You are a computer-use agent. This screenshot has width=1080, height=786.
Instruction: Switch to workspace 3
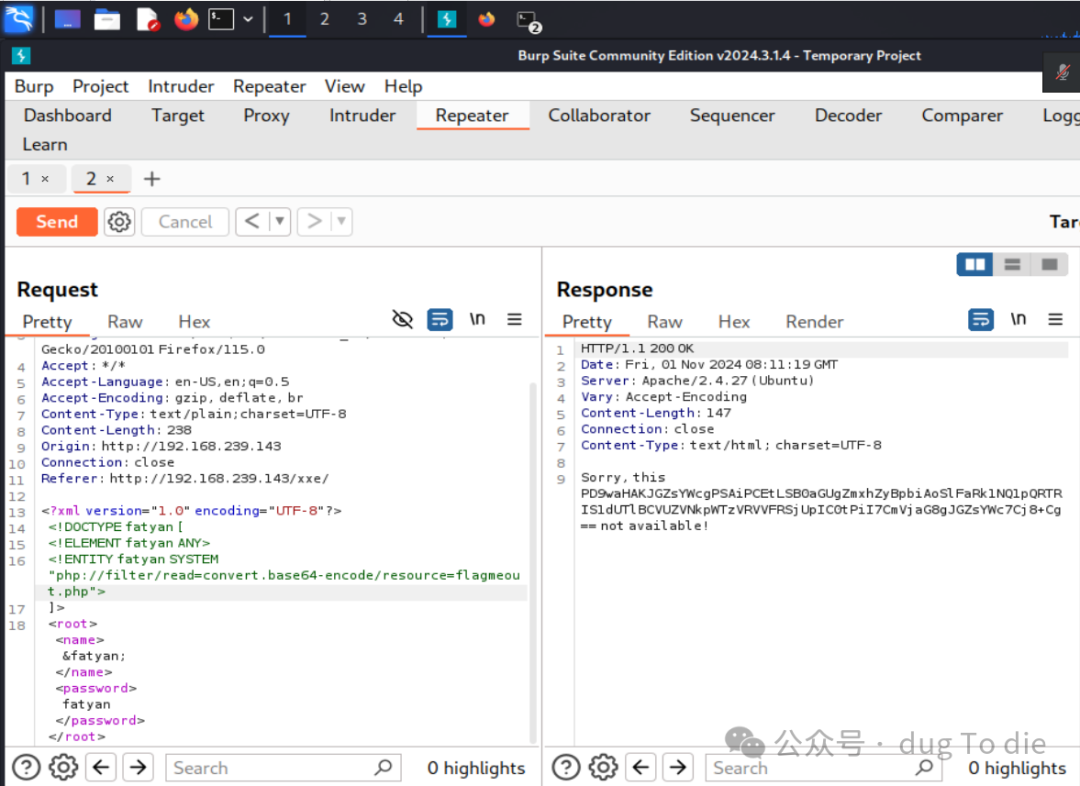[x=362, y=19]
